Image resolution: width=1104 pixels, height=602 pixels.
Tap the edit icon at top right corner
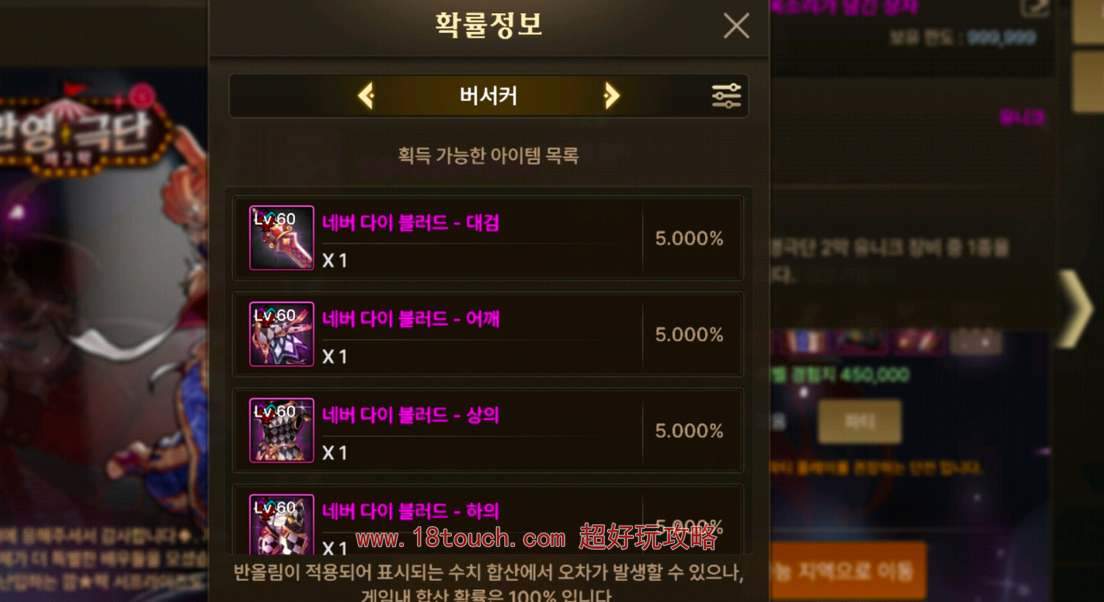point(1035,8)
